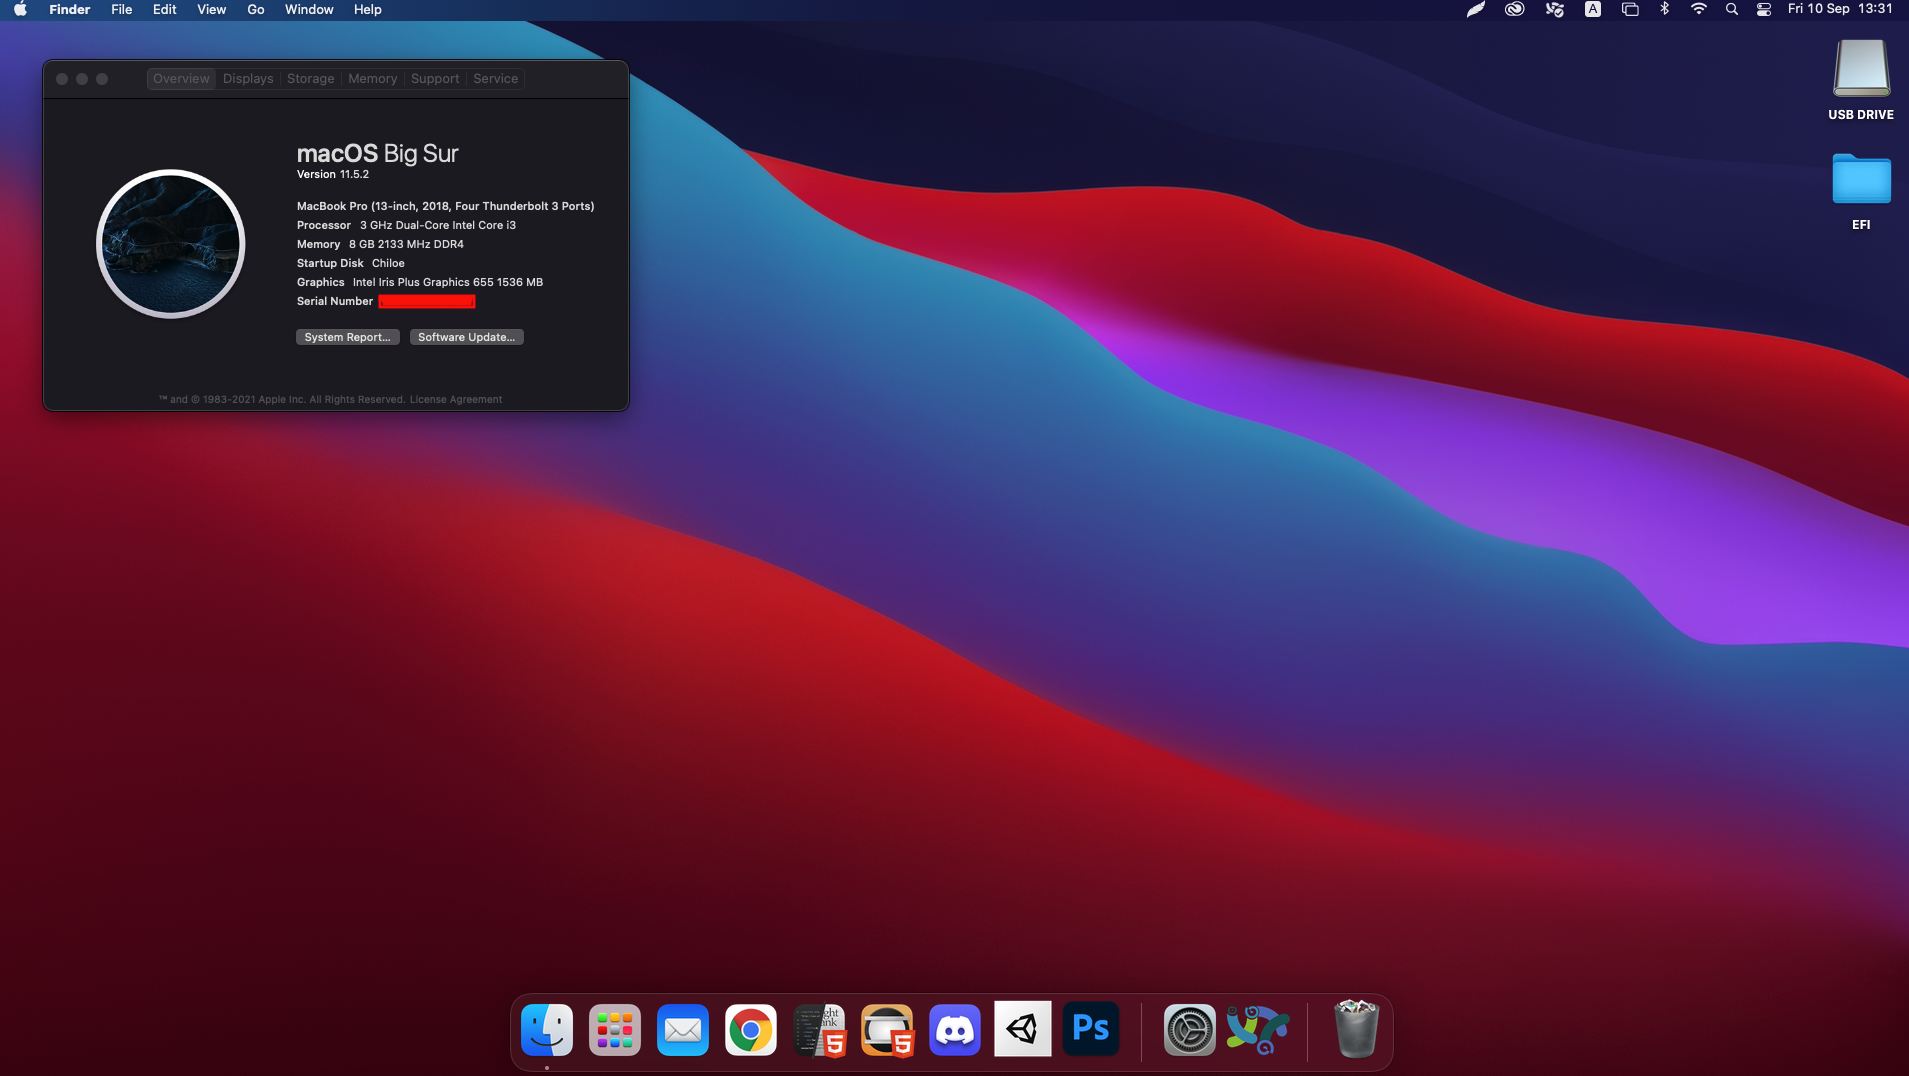
Task: Click the 'Chiloe' startup disk name
Action: tap(388, 263)
